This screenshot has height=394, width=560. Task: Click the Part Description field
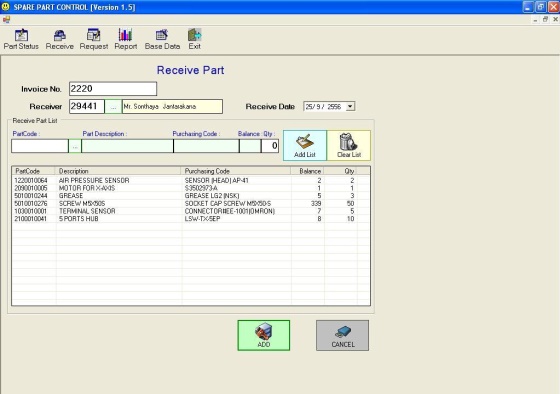pos(128,146)
